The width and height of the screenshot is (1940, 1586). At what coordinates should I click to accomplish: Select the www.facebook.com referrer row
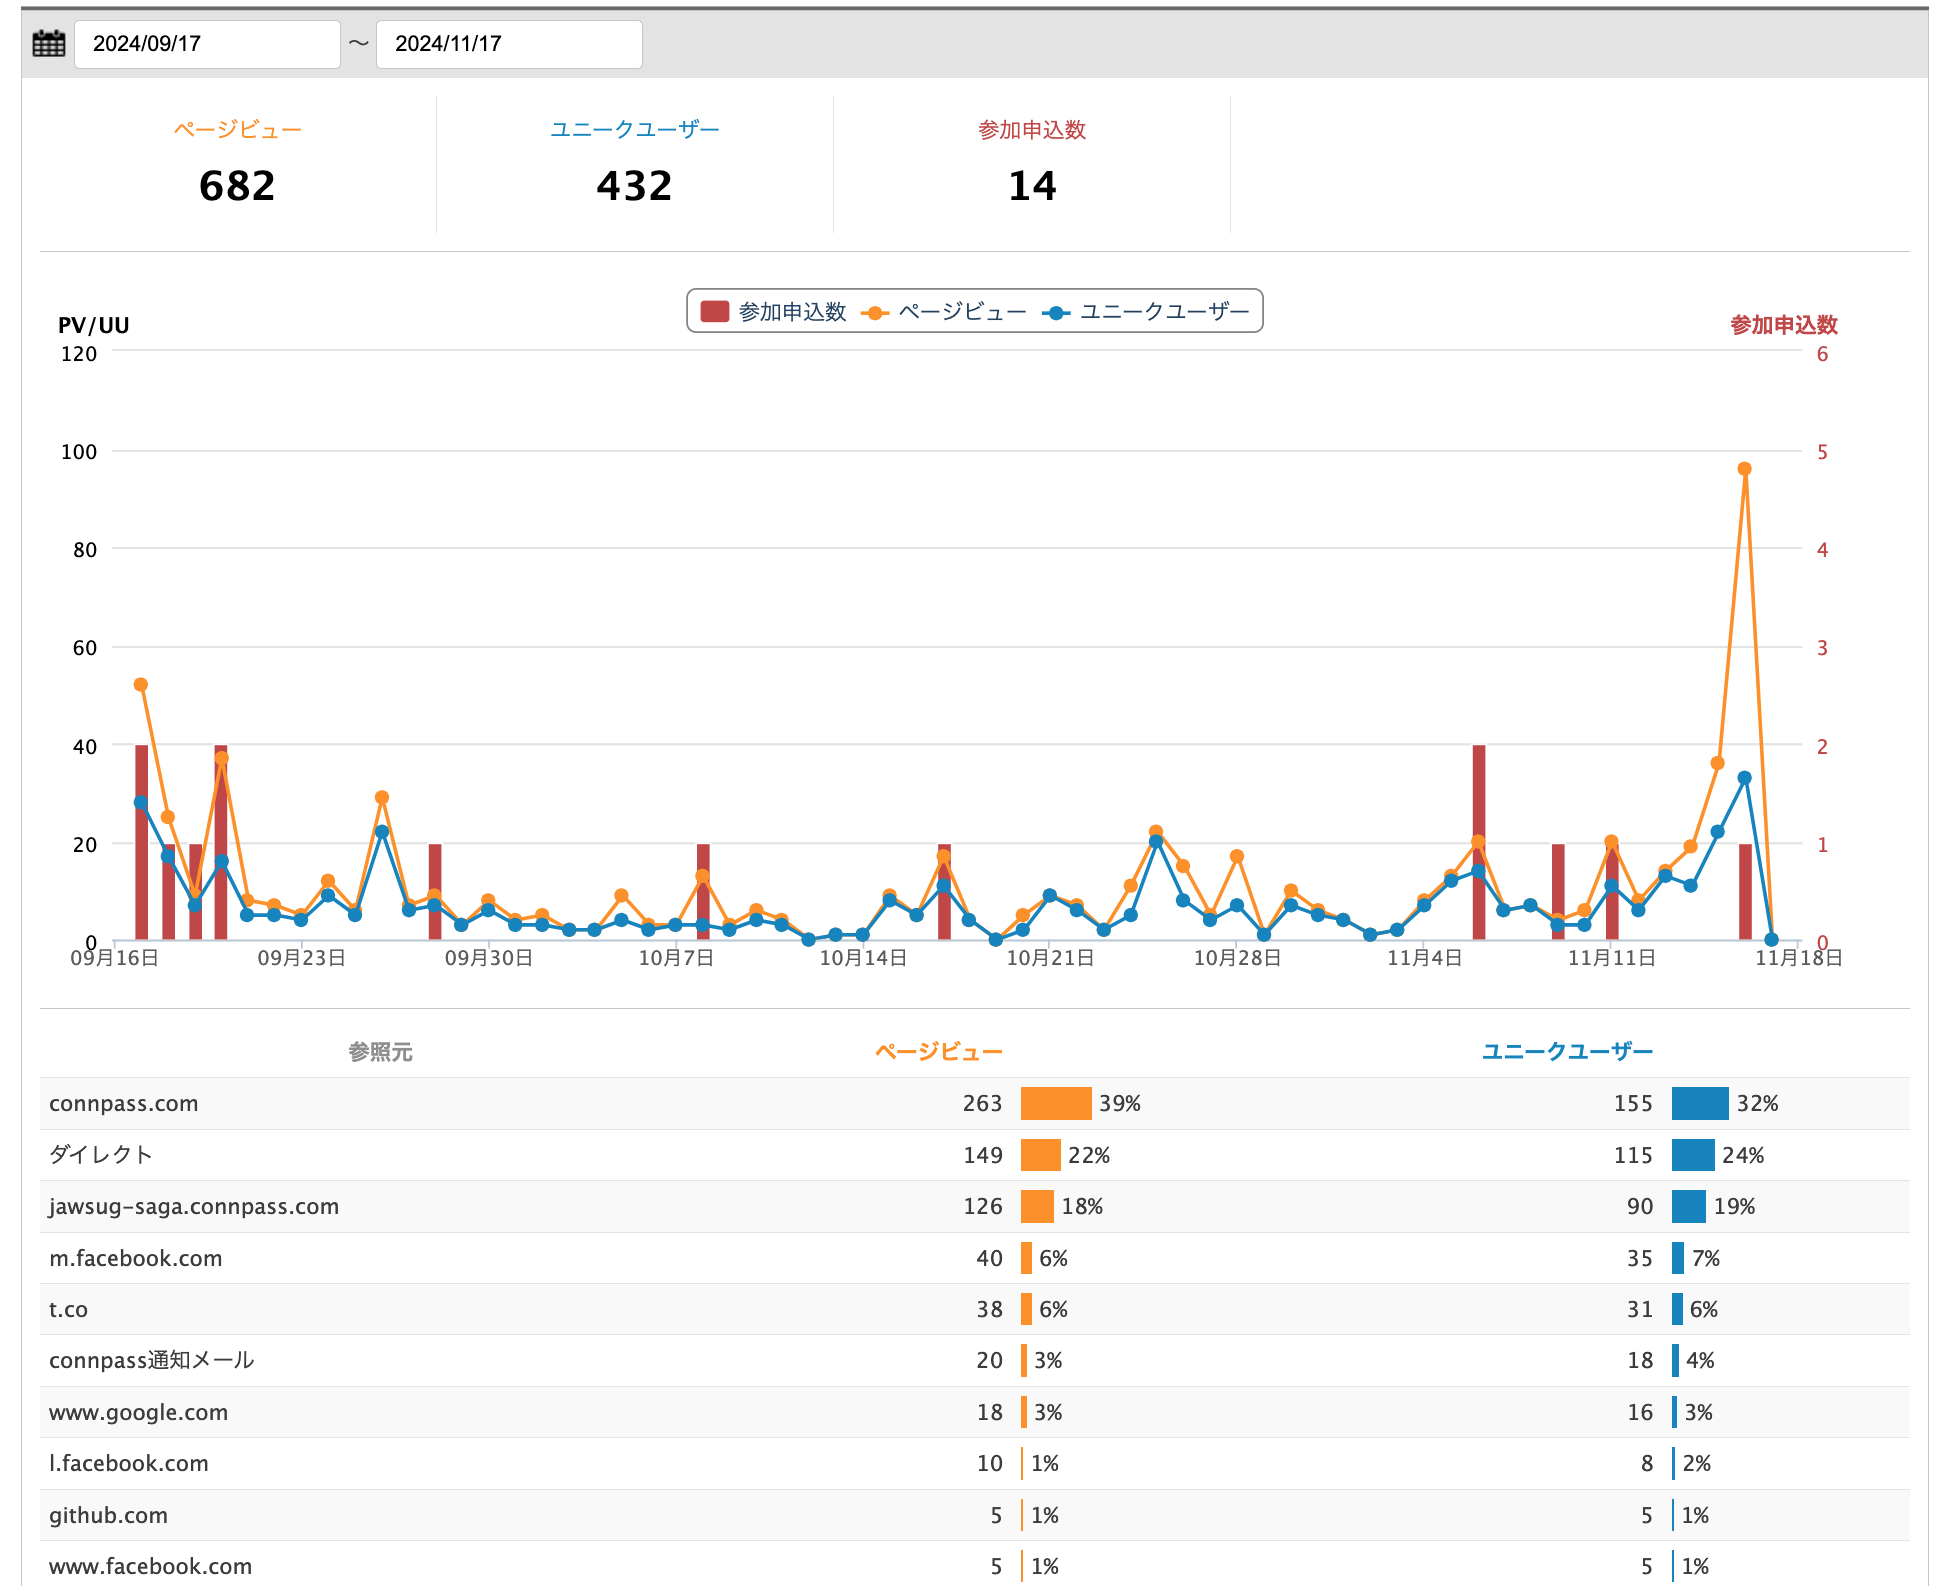tap(975, 1565)
